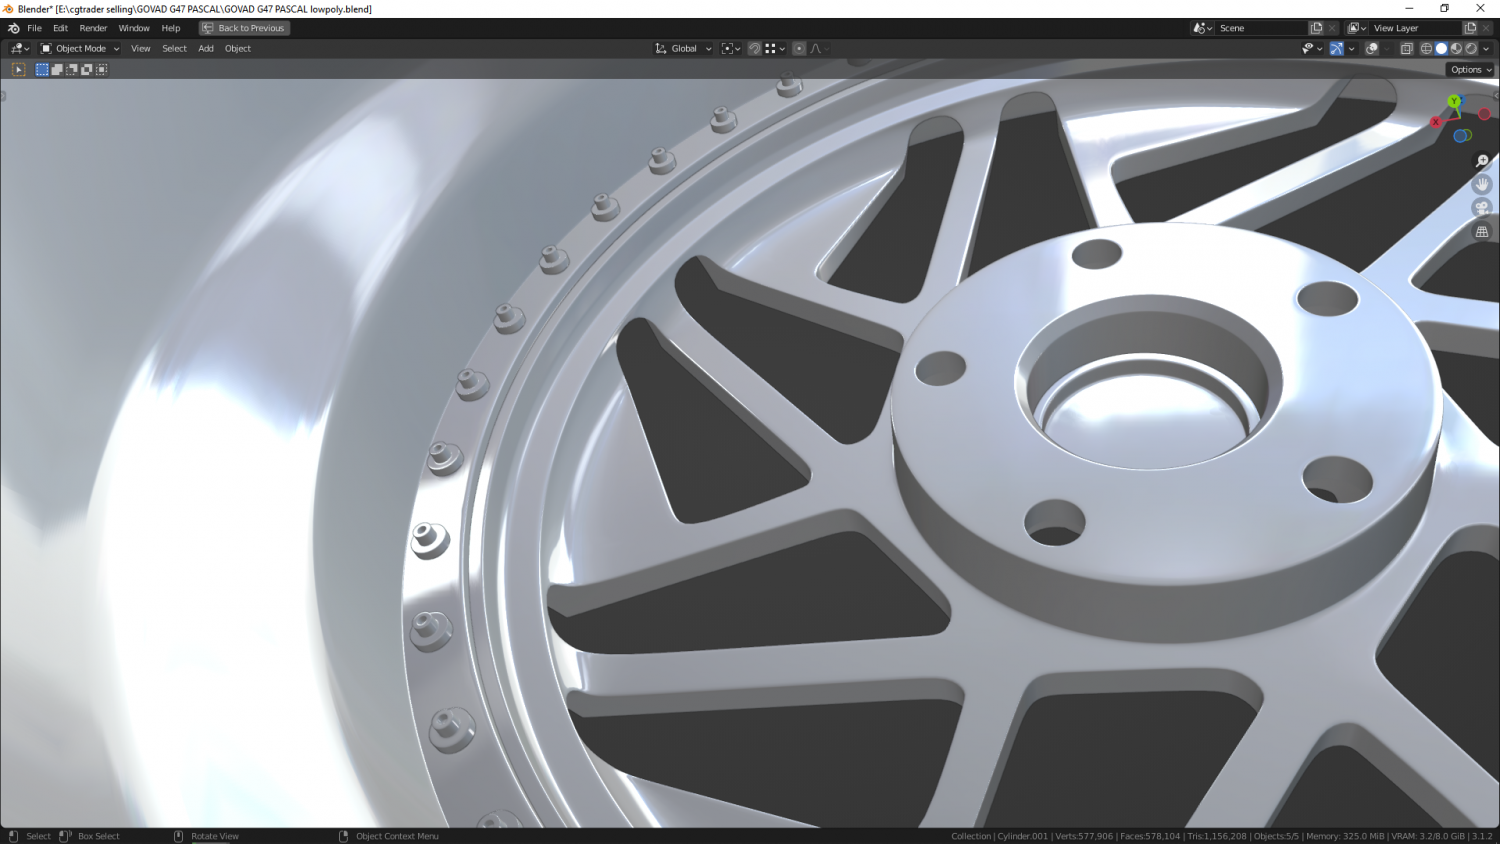Choose the Extend existing selection mode

57,69
